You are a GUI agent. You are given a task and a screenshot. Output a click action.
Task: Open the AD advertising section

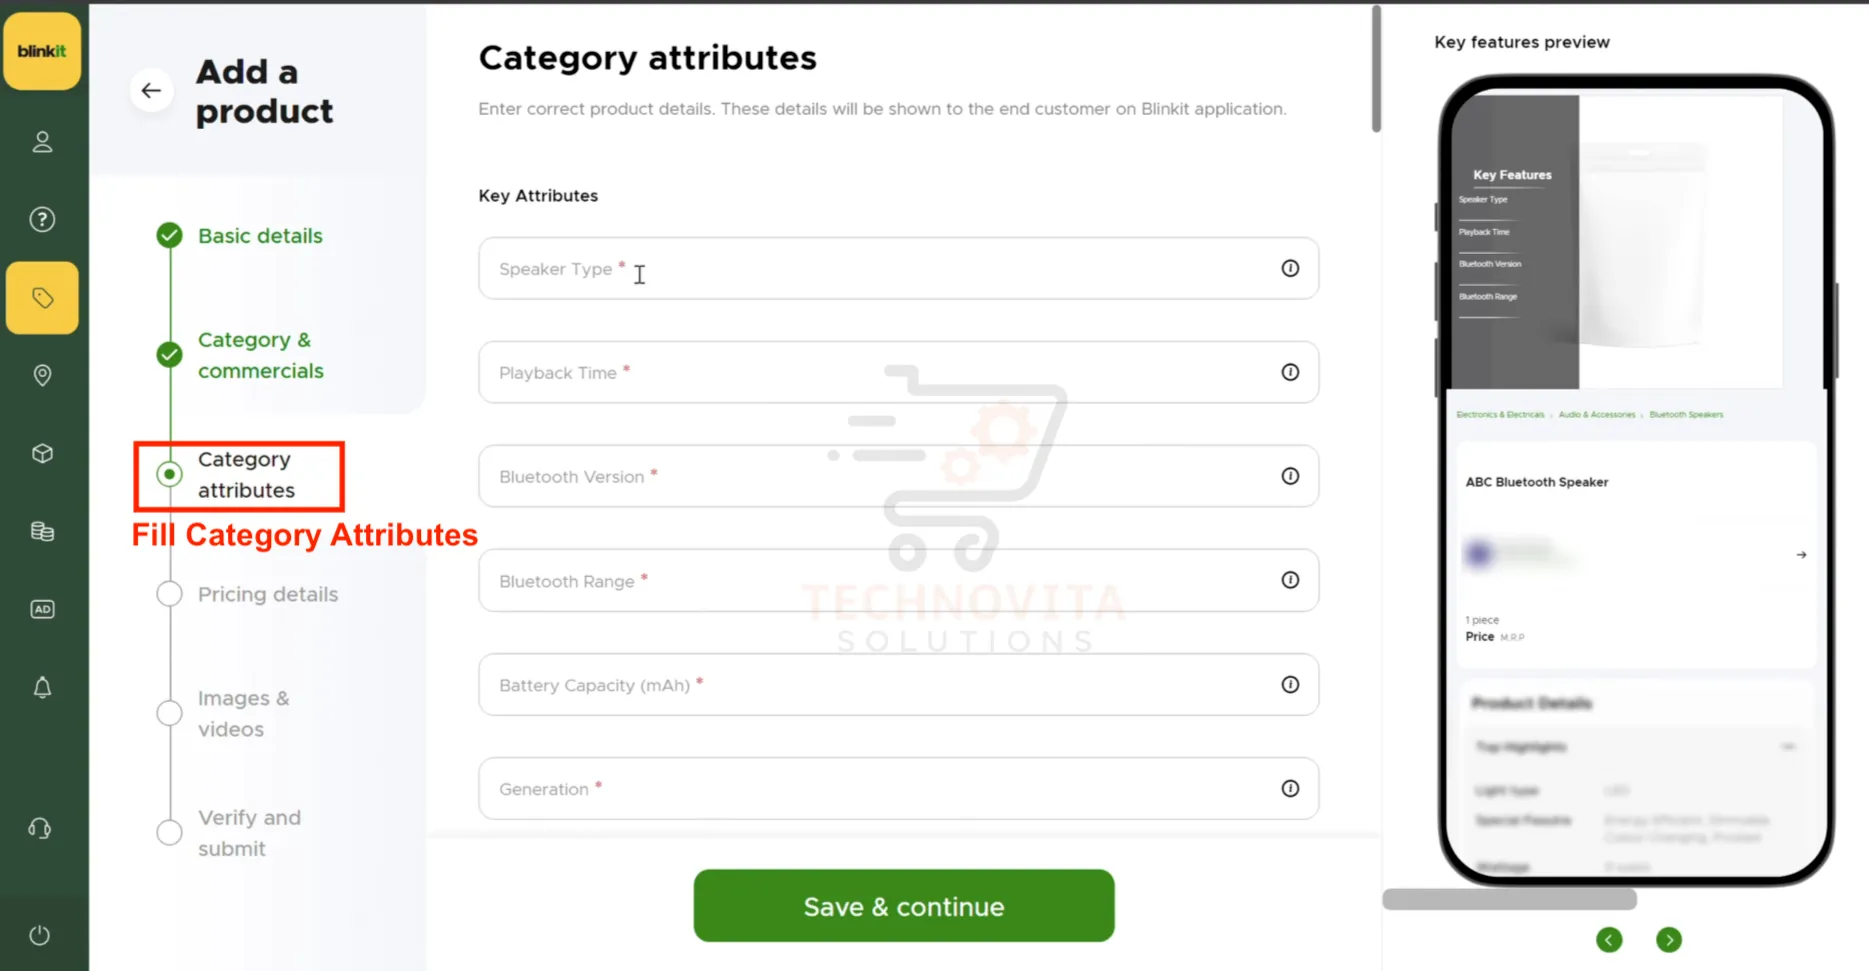[42, 609]
